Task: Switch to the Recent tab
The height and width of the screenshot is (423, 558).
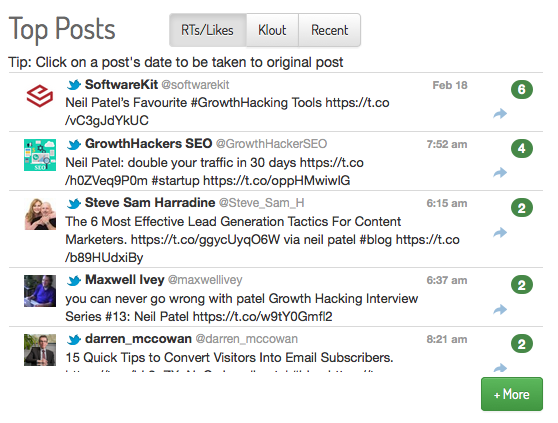Action: [x=330, y=30]
